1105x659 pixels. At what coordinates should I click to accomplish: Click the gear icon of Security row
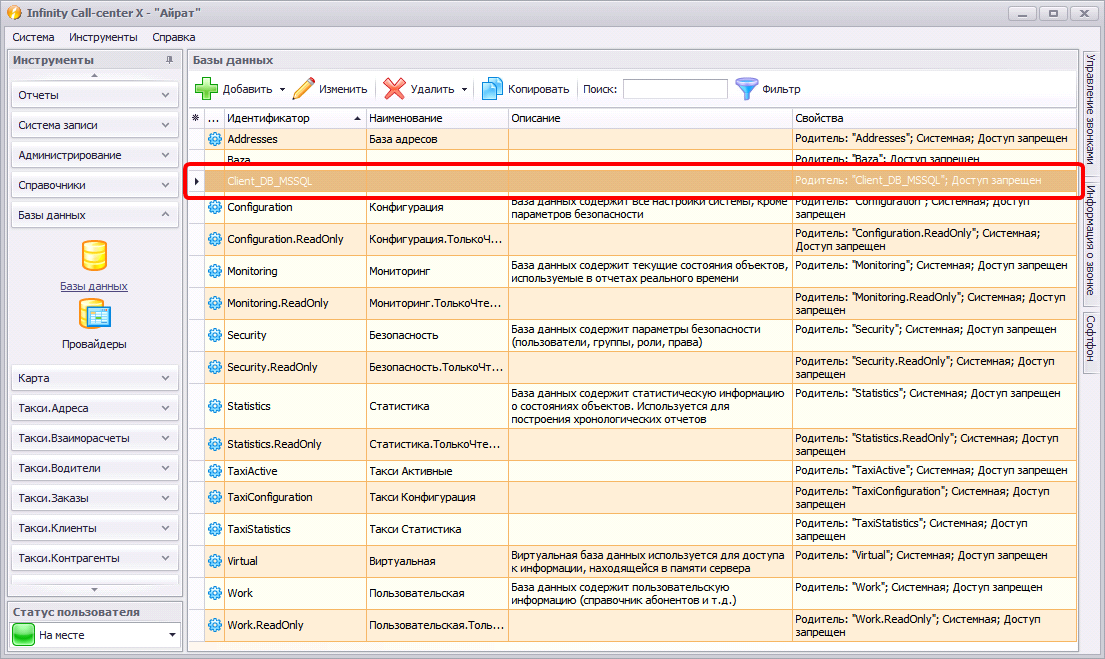pos(215,335)
